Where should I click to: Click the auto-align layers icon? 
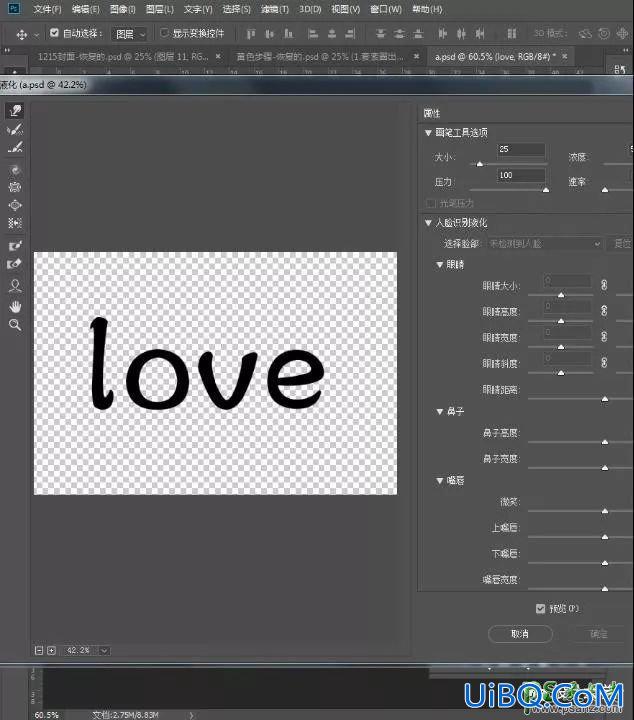pyautogui.click(x=511, y=34)
